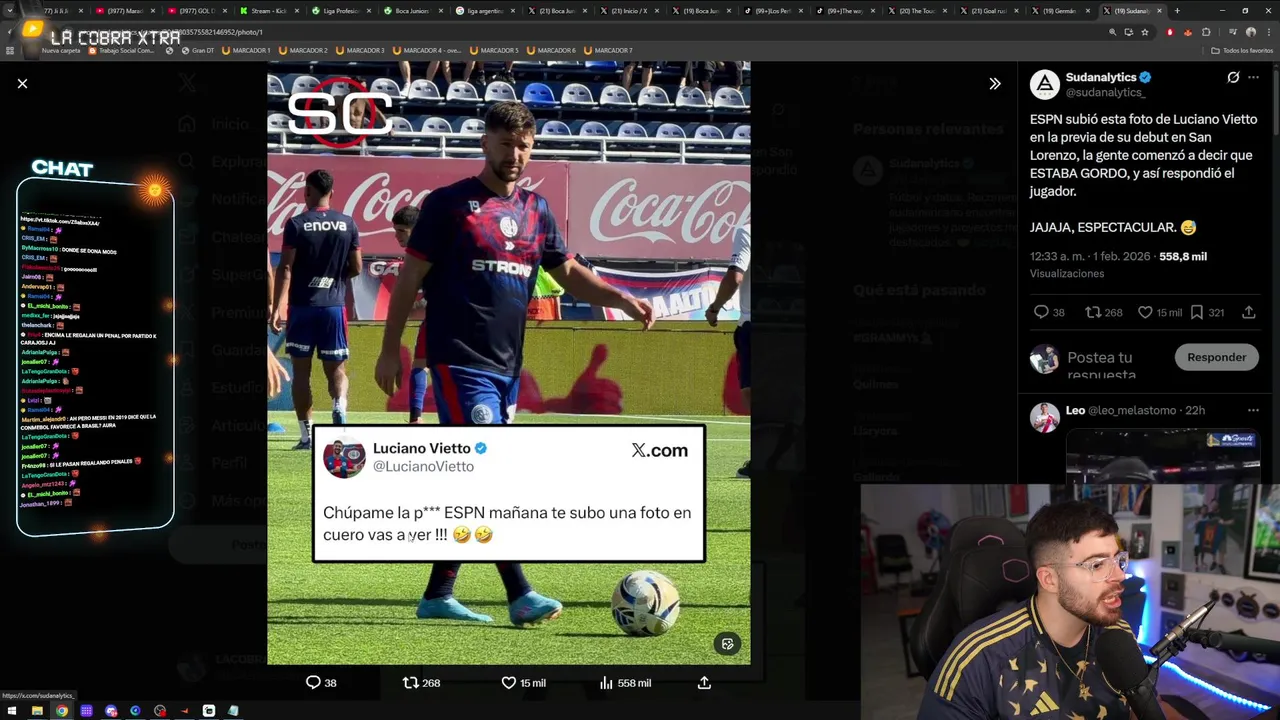
Task: Open the Discord icon in the taskbar
Action: (111, 710)
